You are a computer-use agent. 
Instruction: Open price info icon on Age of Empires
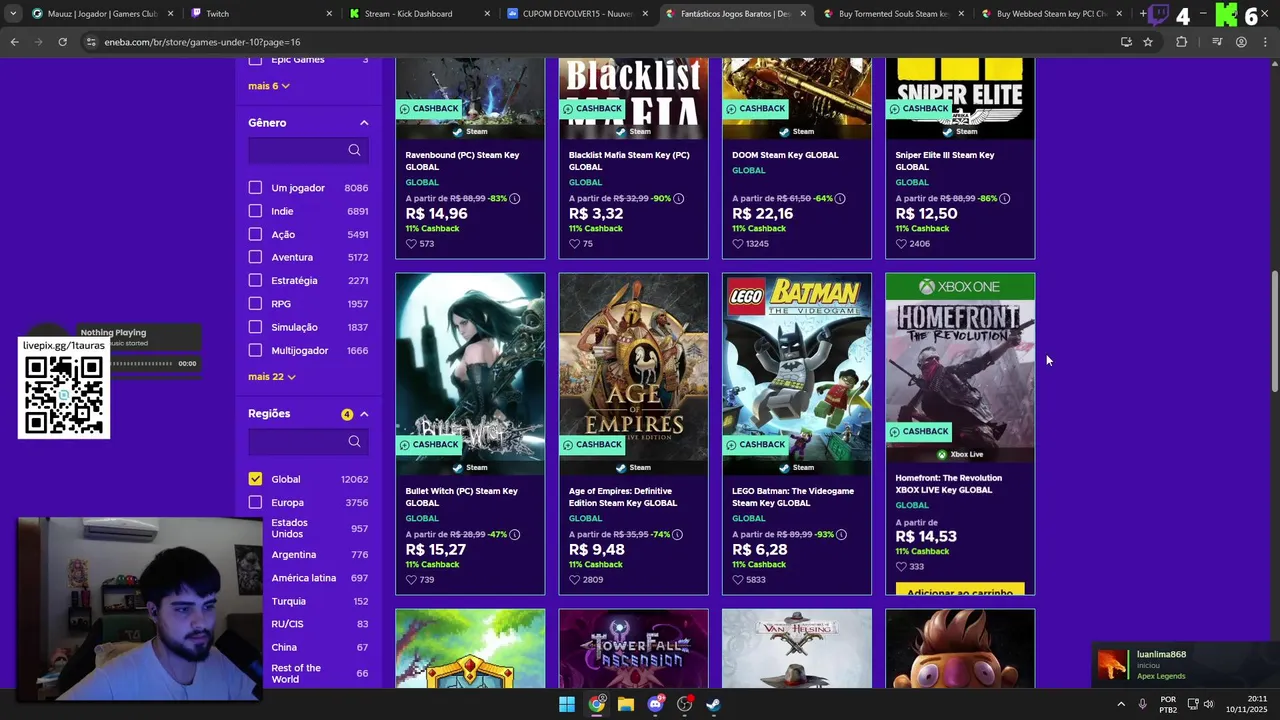click(678, 535)
